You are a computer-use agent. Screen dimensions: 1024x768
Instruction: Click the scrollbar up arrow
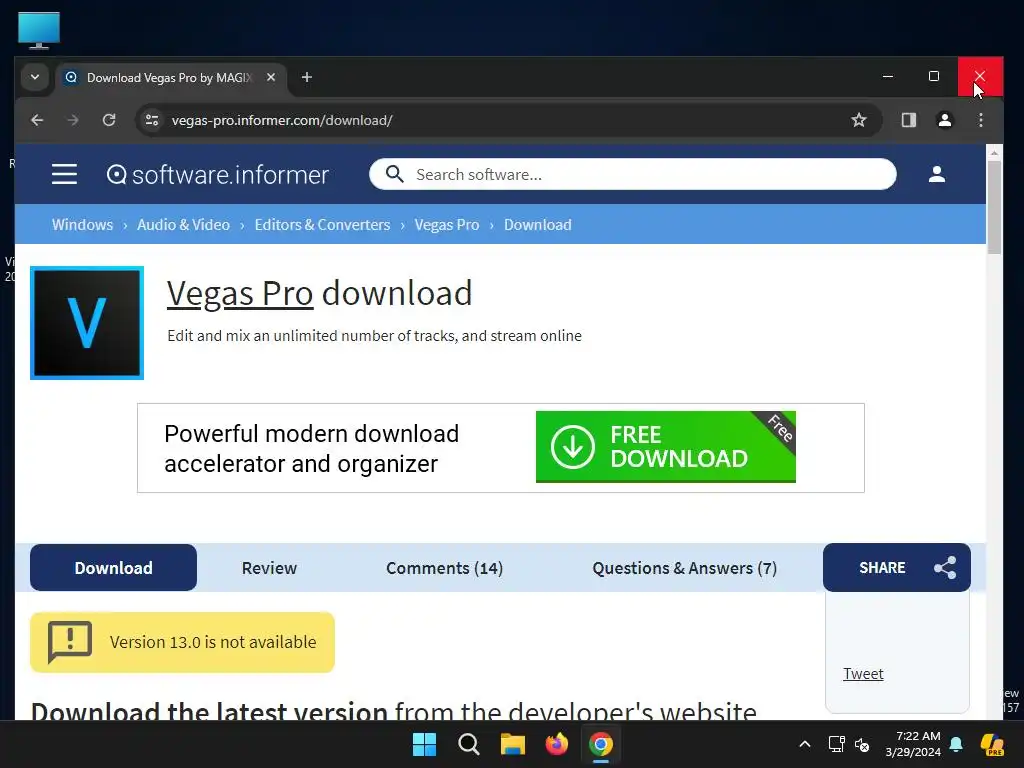pos(994,153)
